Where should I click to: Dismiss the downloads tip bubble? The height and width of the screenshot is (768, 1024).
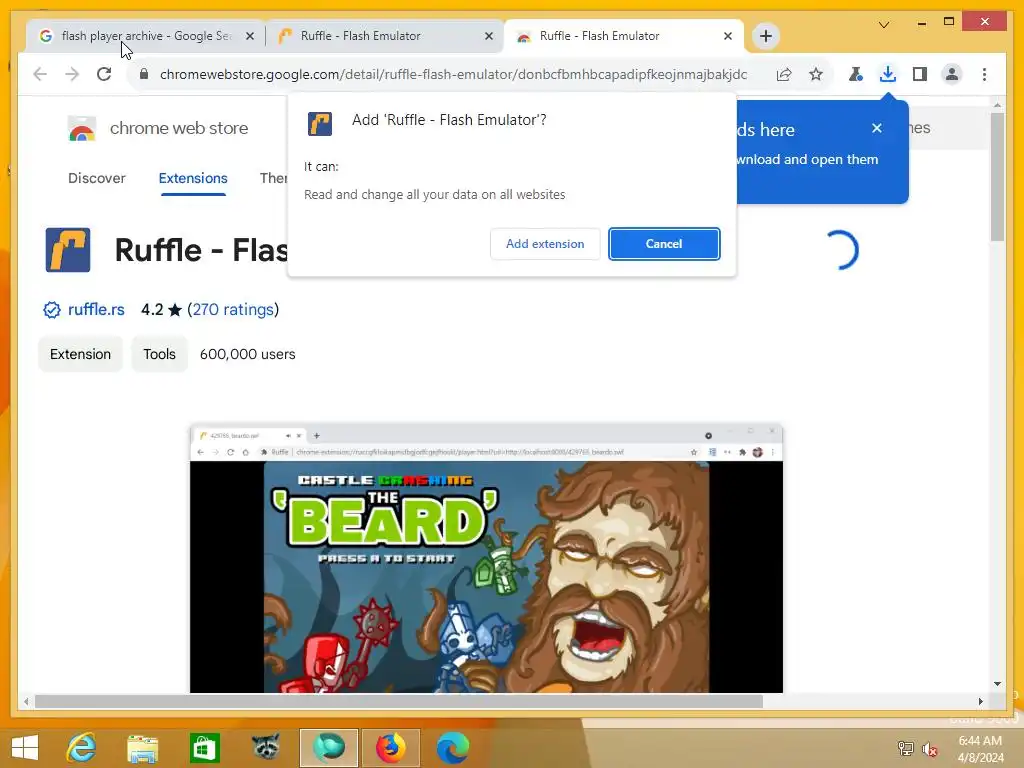(876, 128)
